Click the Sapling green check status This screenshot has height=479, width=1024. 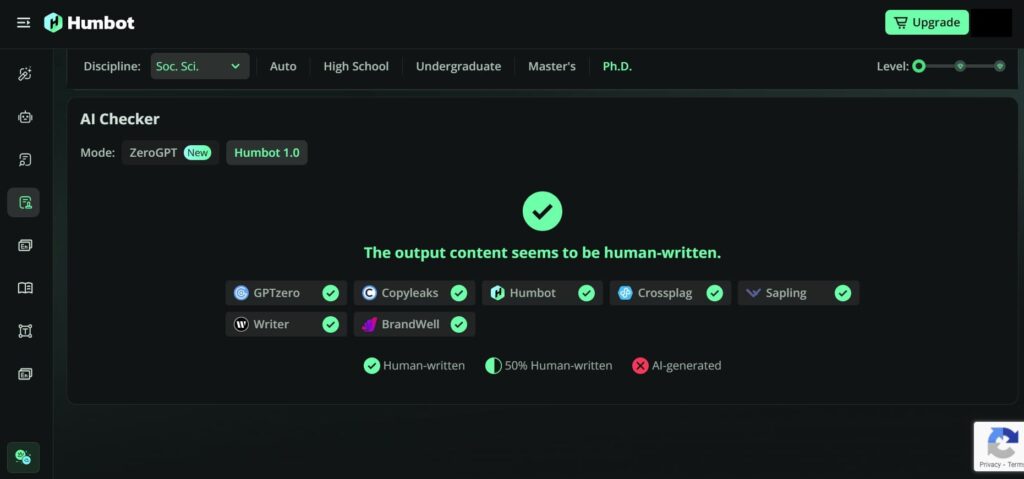[x=843, y=293]
